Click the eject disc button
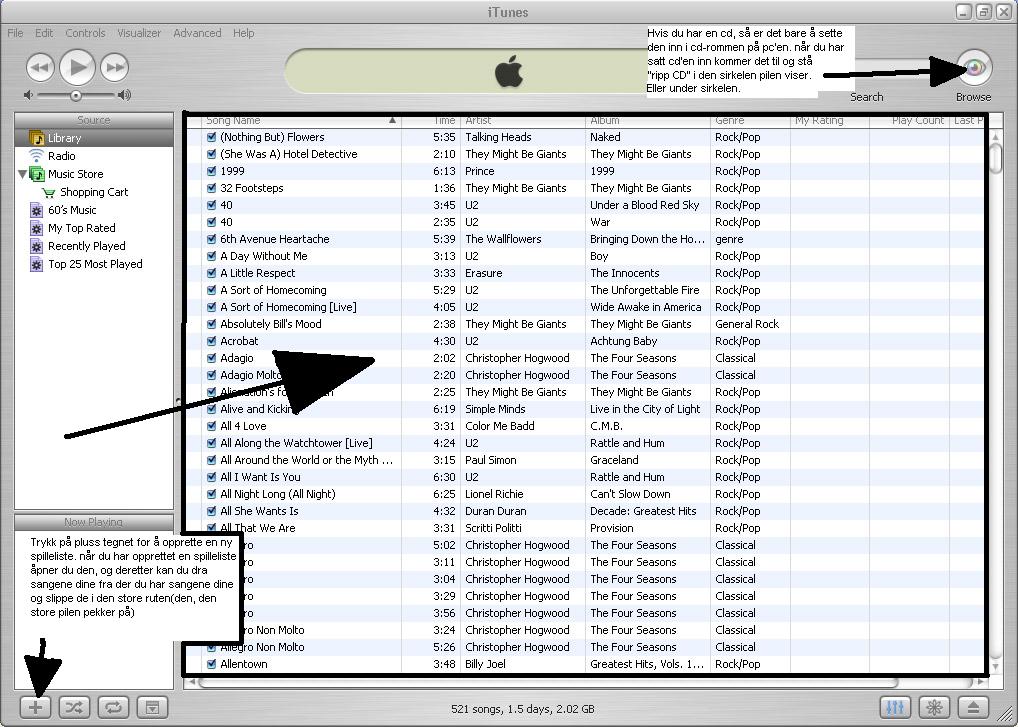 [x=973, y=708]
